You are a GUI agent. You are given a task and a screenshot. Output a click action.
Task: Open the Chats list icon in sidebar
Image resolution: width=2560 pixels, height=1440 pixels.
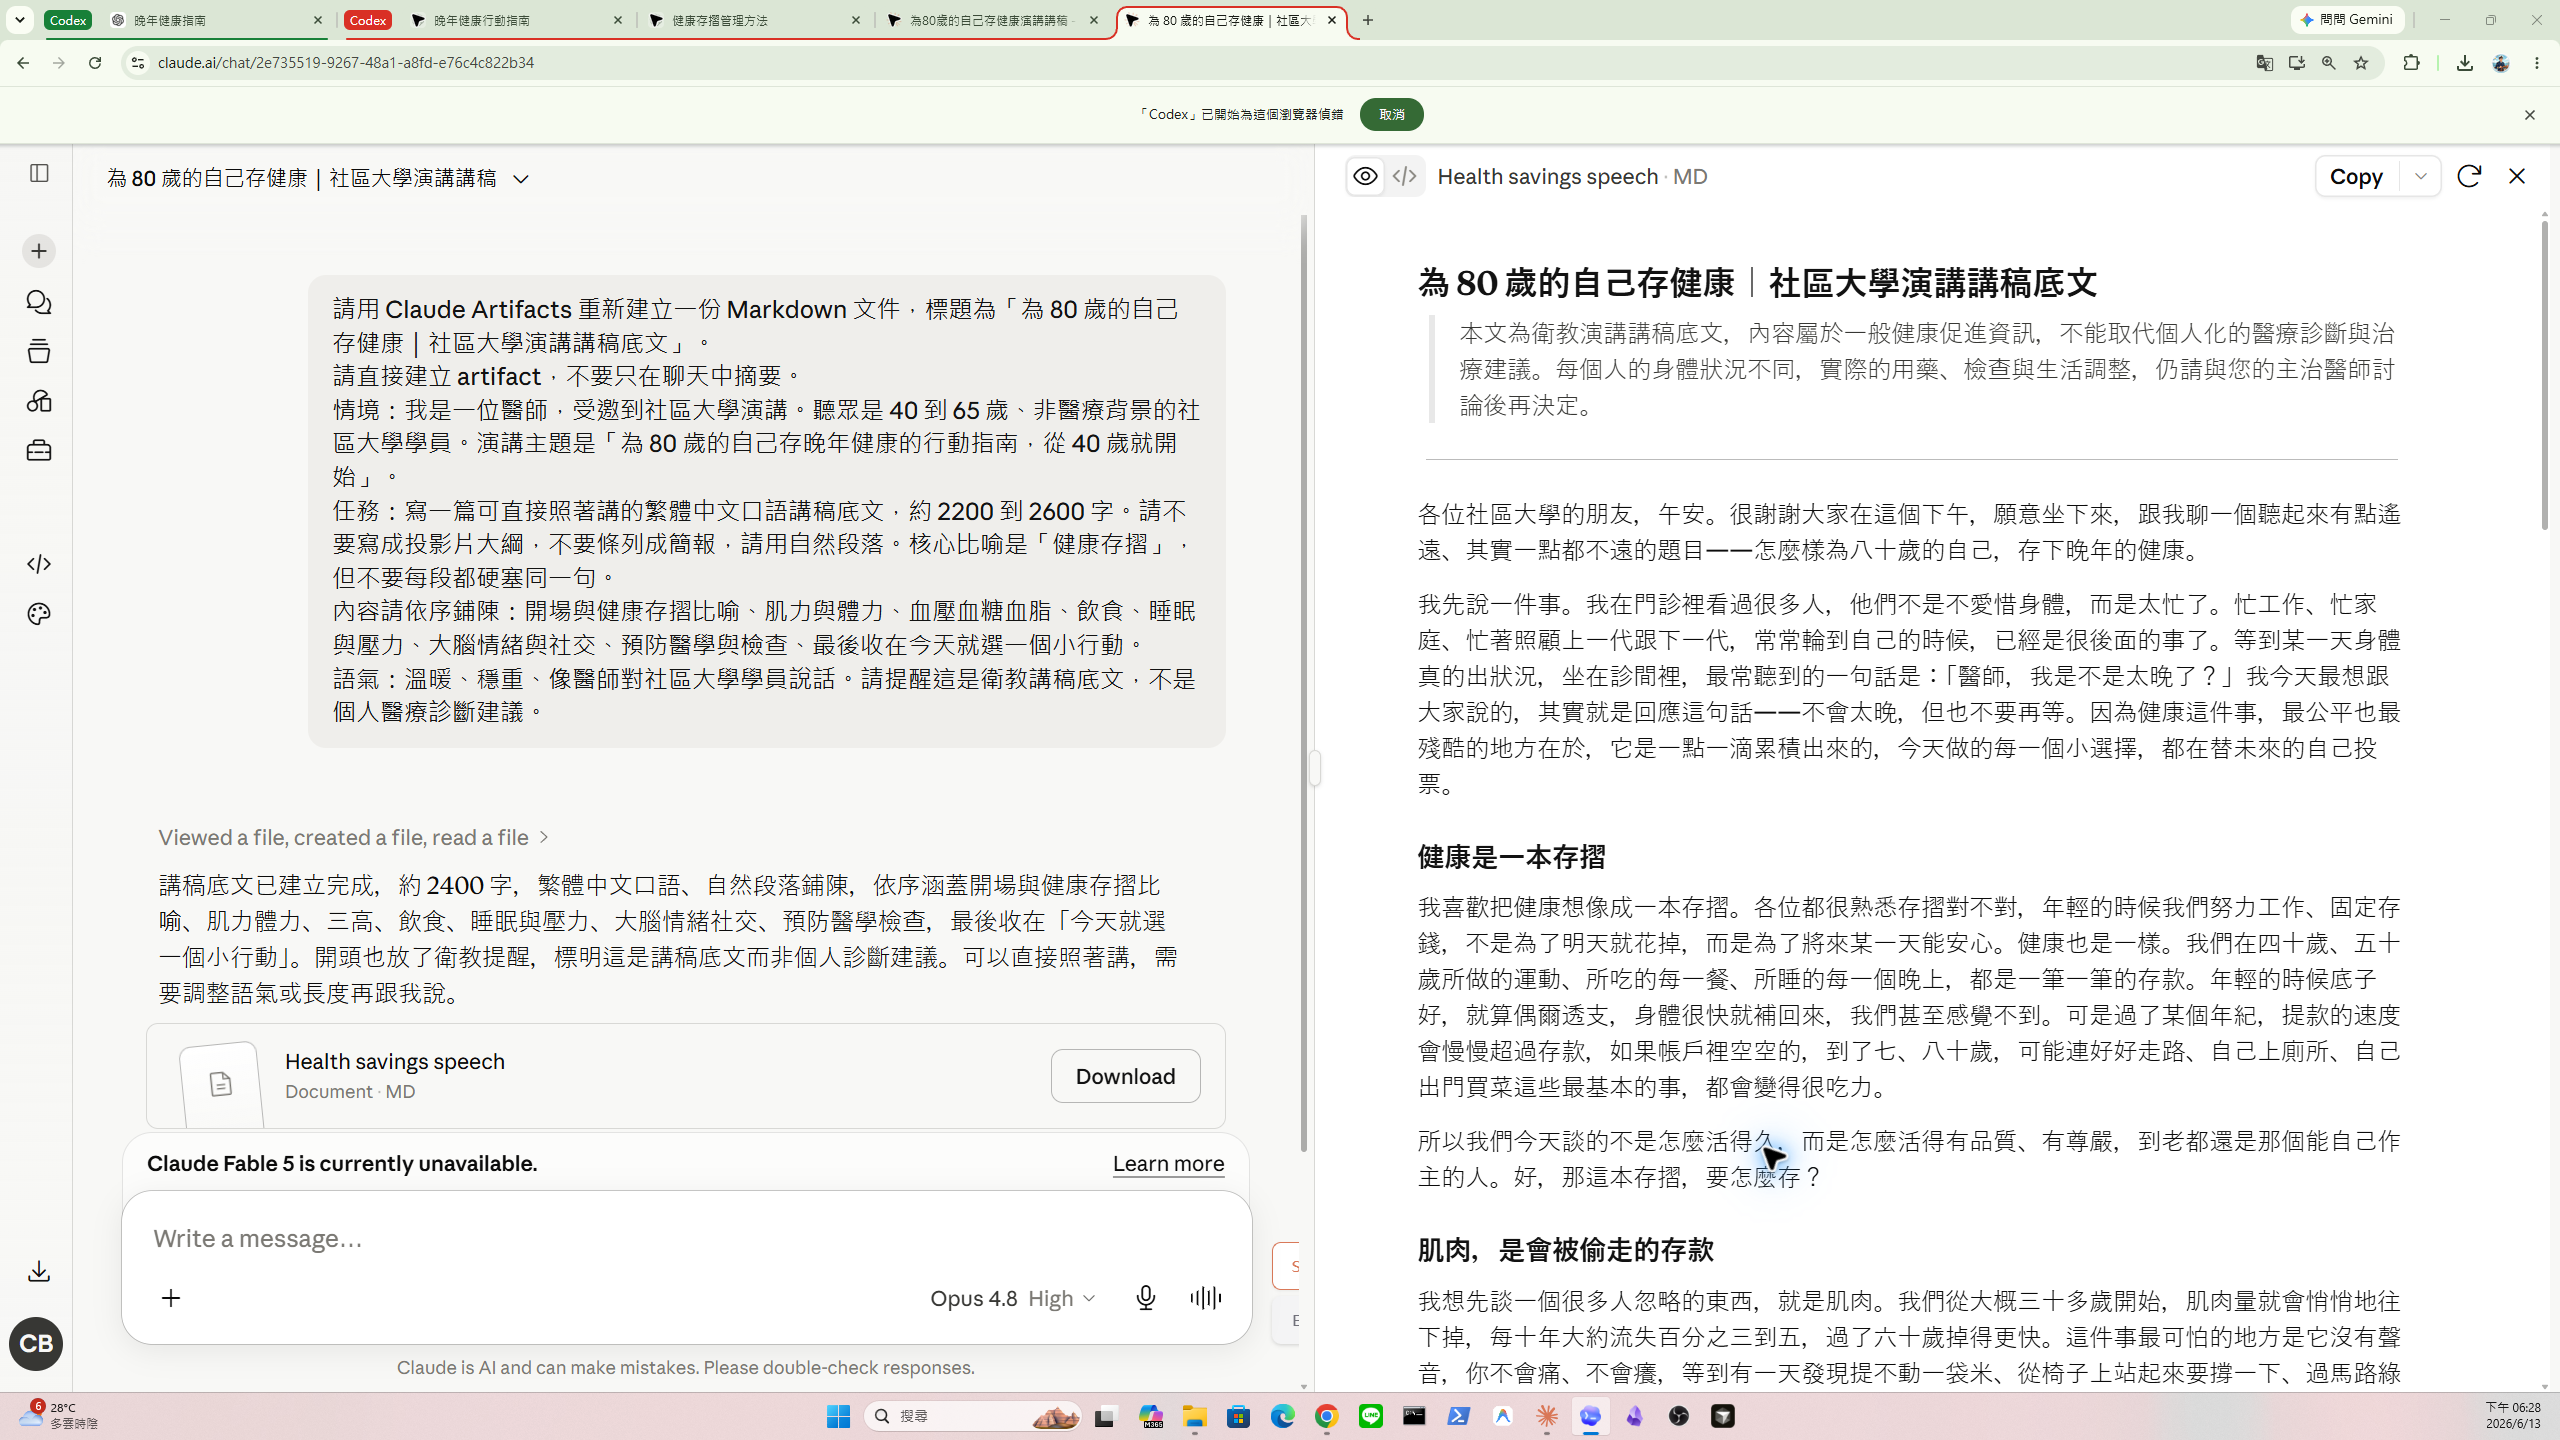[39, 302]
